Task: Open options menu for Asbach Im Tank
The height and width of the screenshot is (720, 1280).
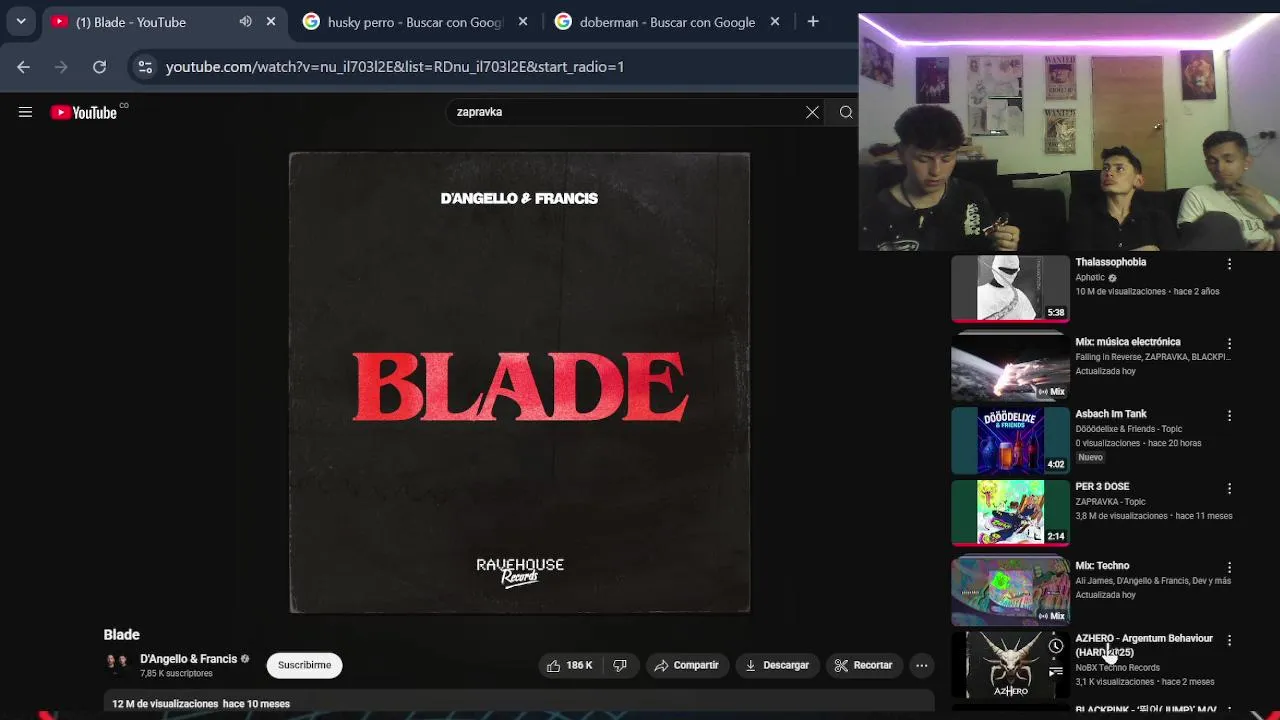Action: click(x=1229, y=416)
